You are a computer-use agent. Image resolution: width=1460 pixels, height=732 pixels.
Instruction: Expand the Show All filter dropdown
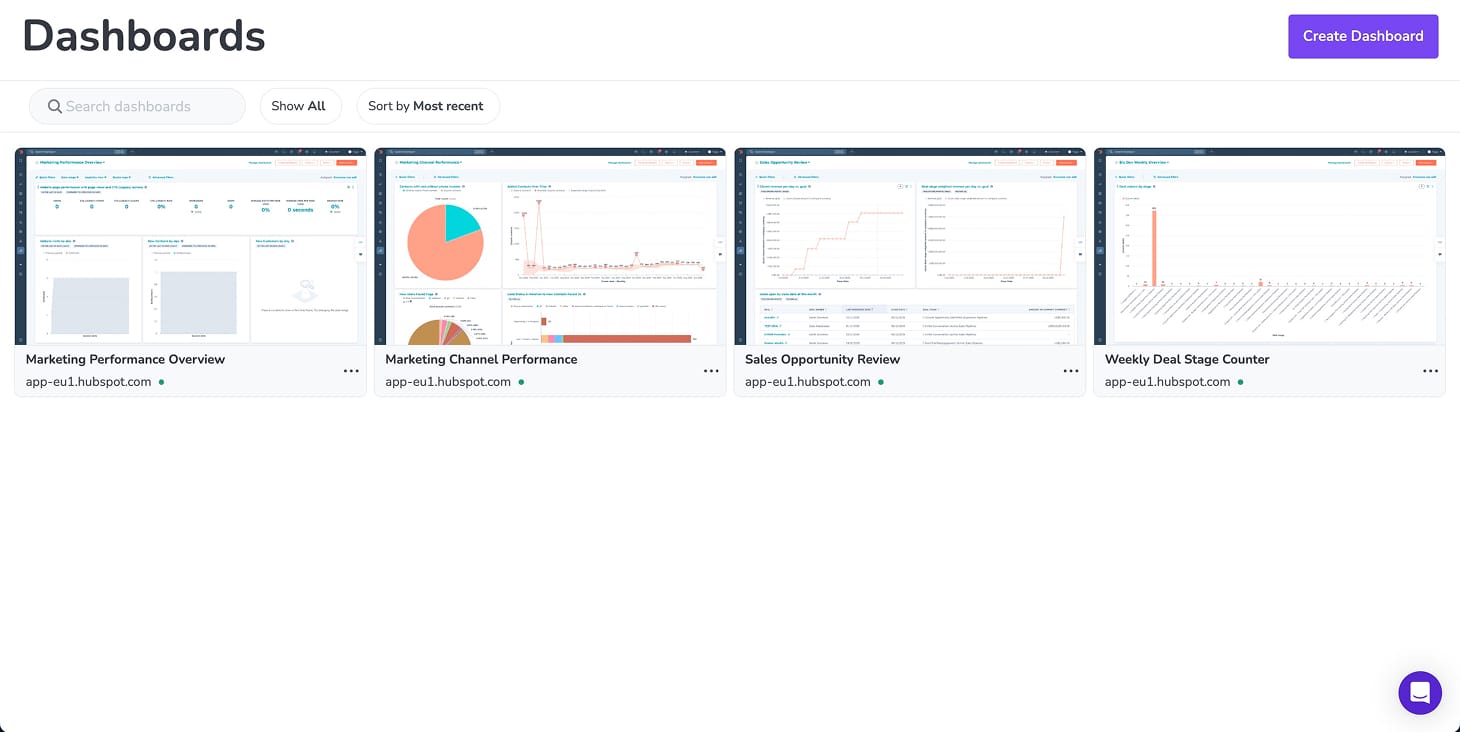point(299,106)
